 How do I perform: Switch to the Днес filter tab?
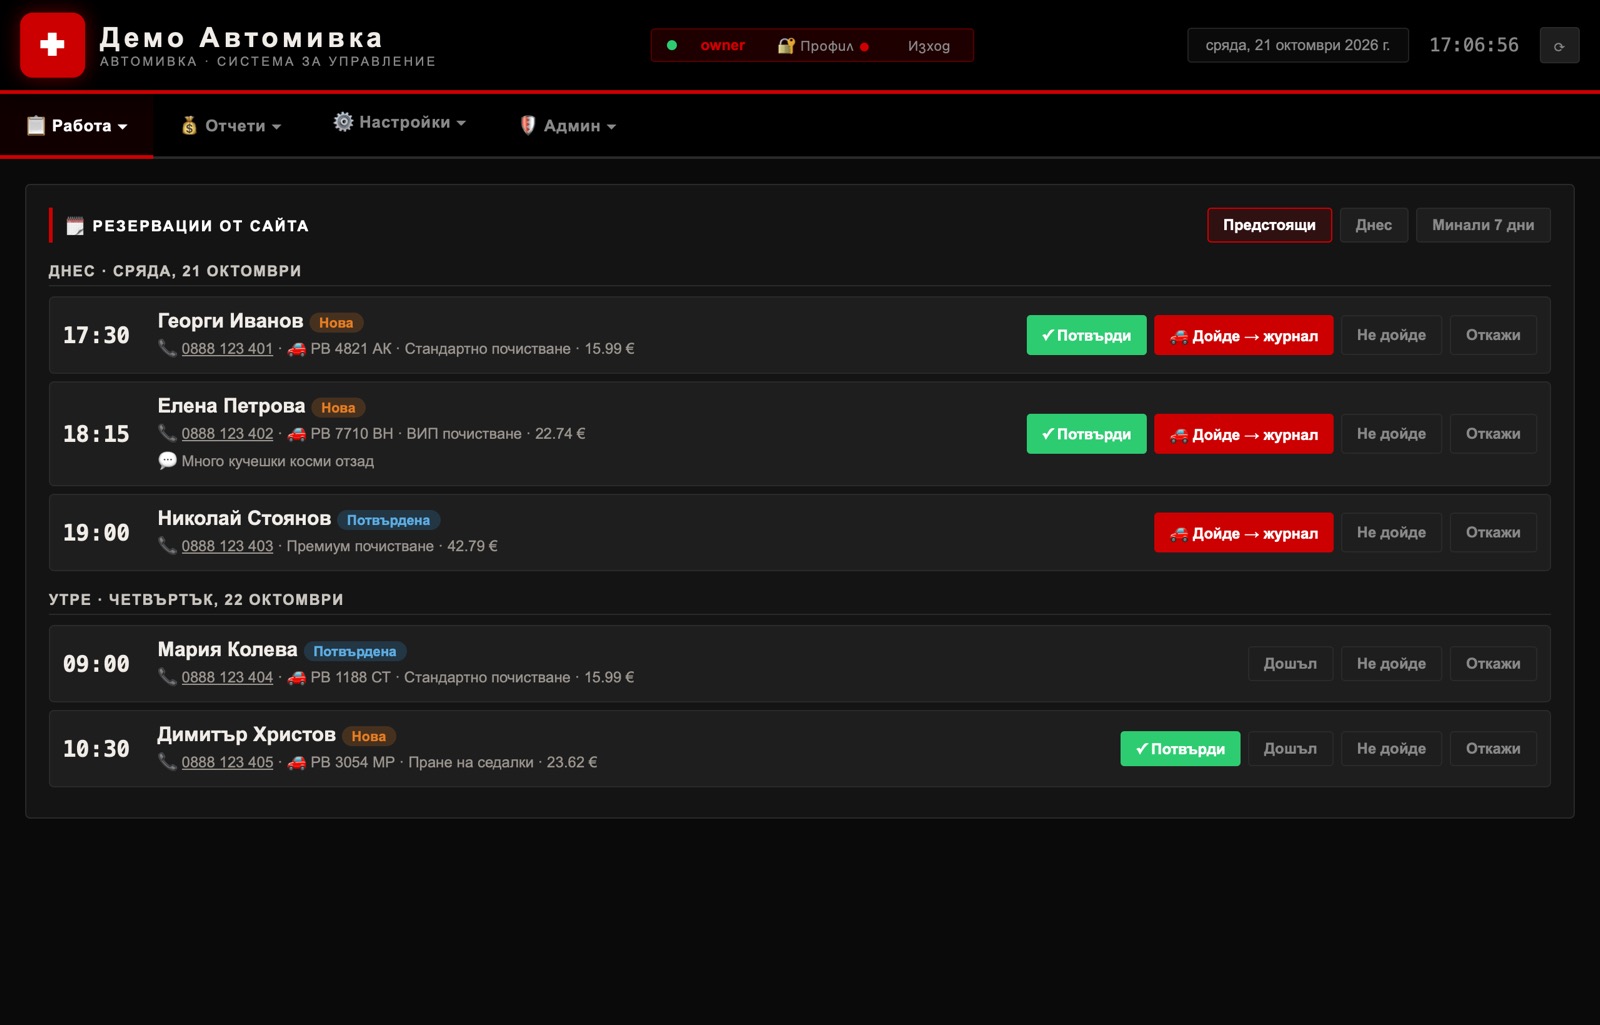click(x=1374, y=225)
